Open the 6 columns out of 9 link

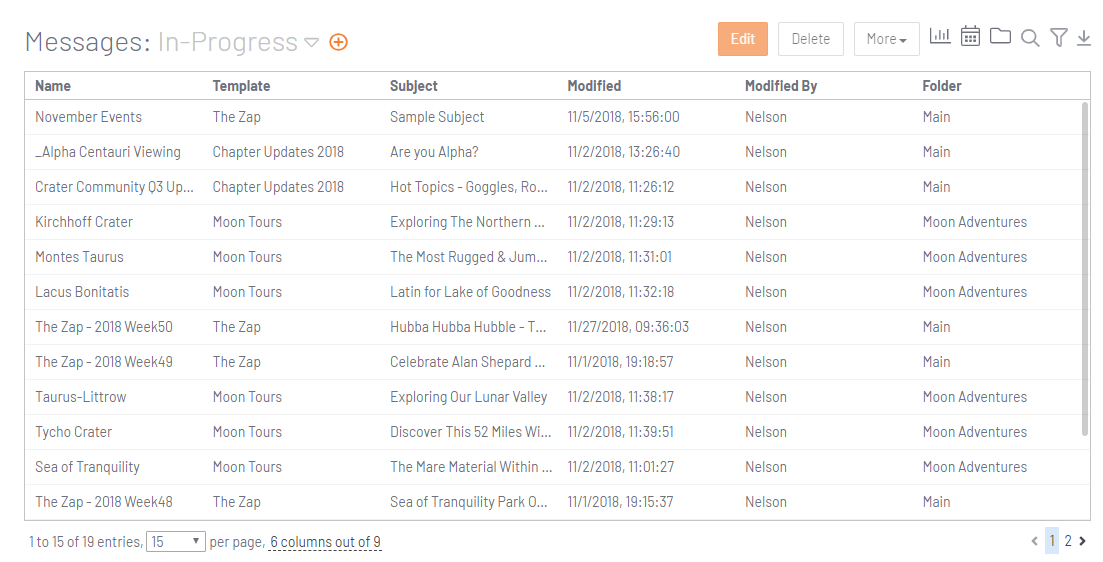pyautogui.click(x=325, y=542)
